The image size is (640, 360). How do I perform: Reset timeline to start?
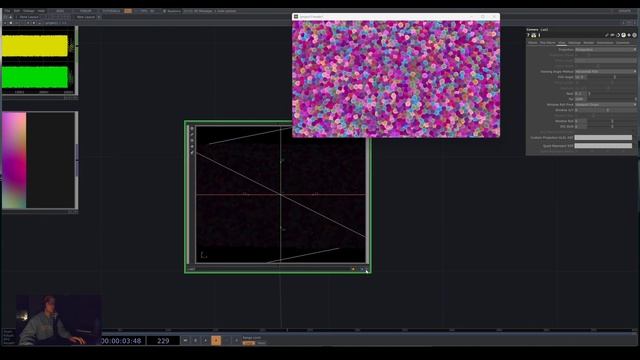(x=185, y=340)
